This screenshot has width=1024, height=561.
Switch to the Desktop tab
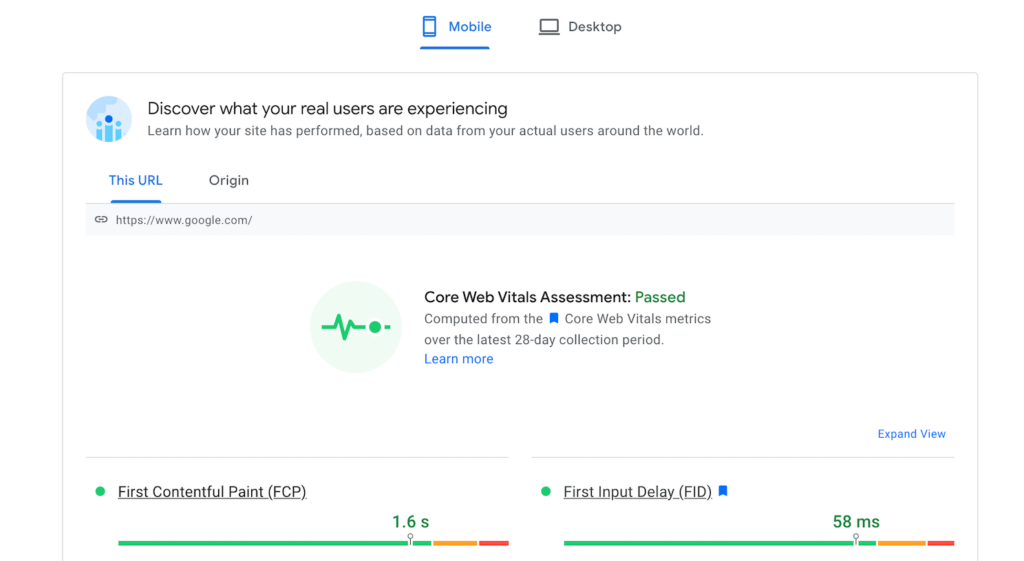tap(580, 27)
